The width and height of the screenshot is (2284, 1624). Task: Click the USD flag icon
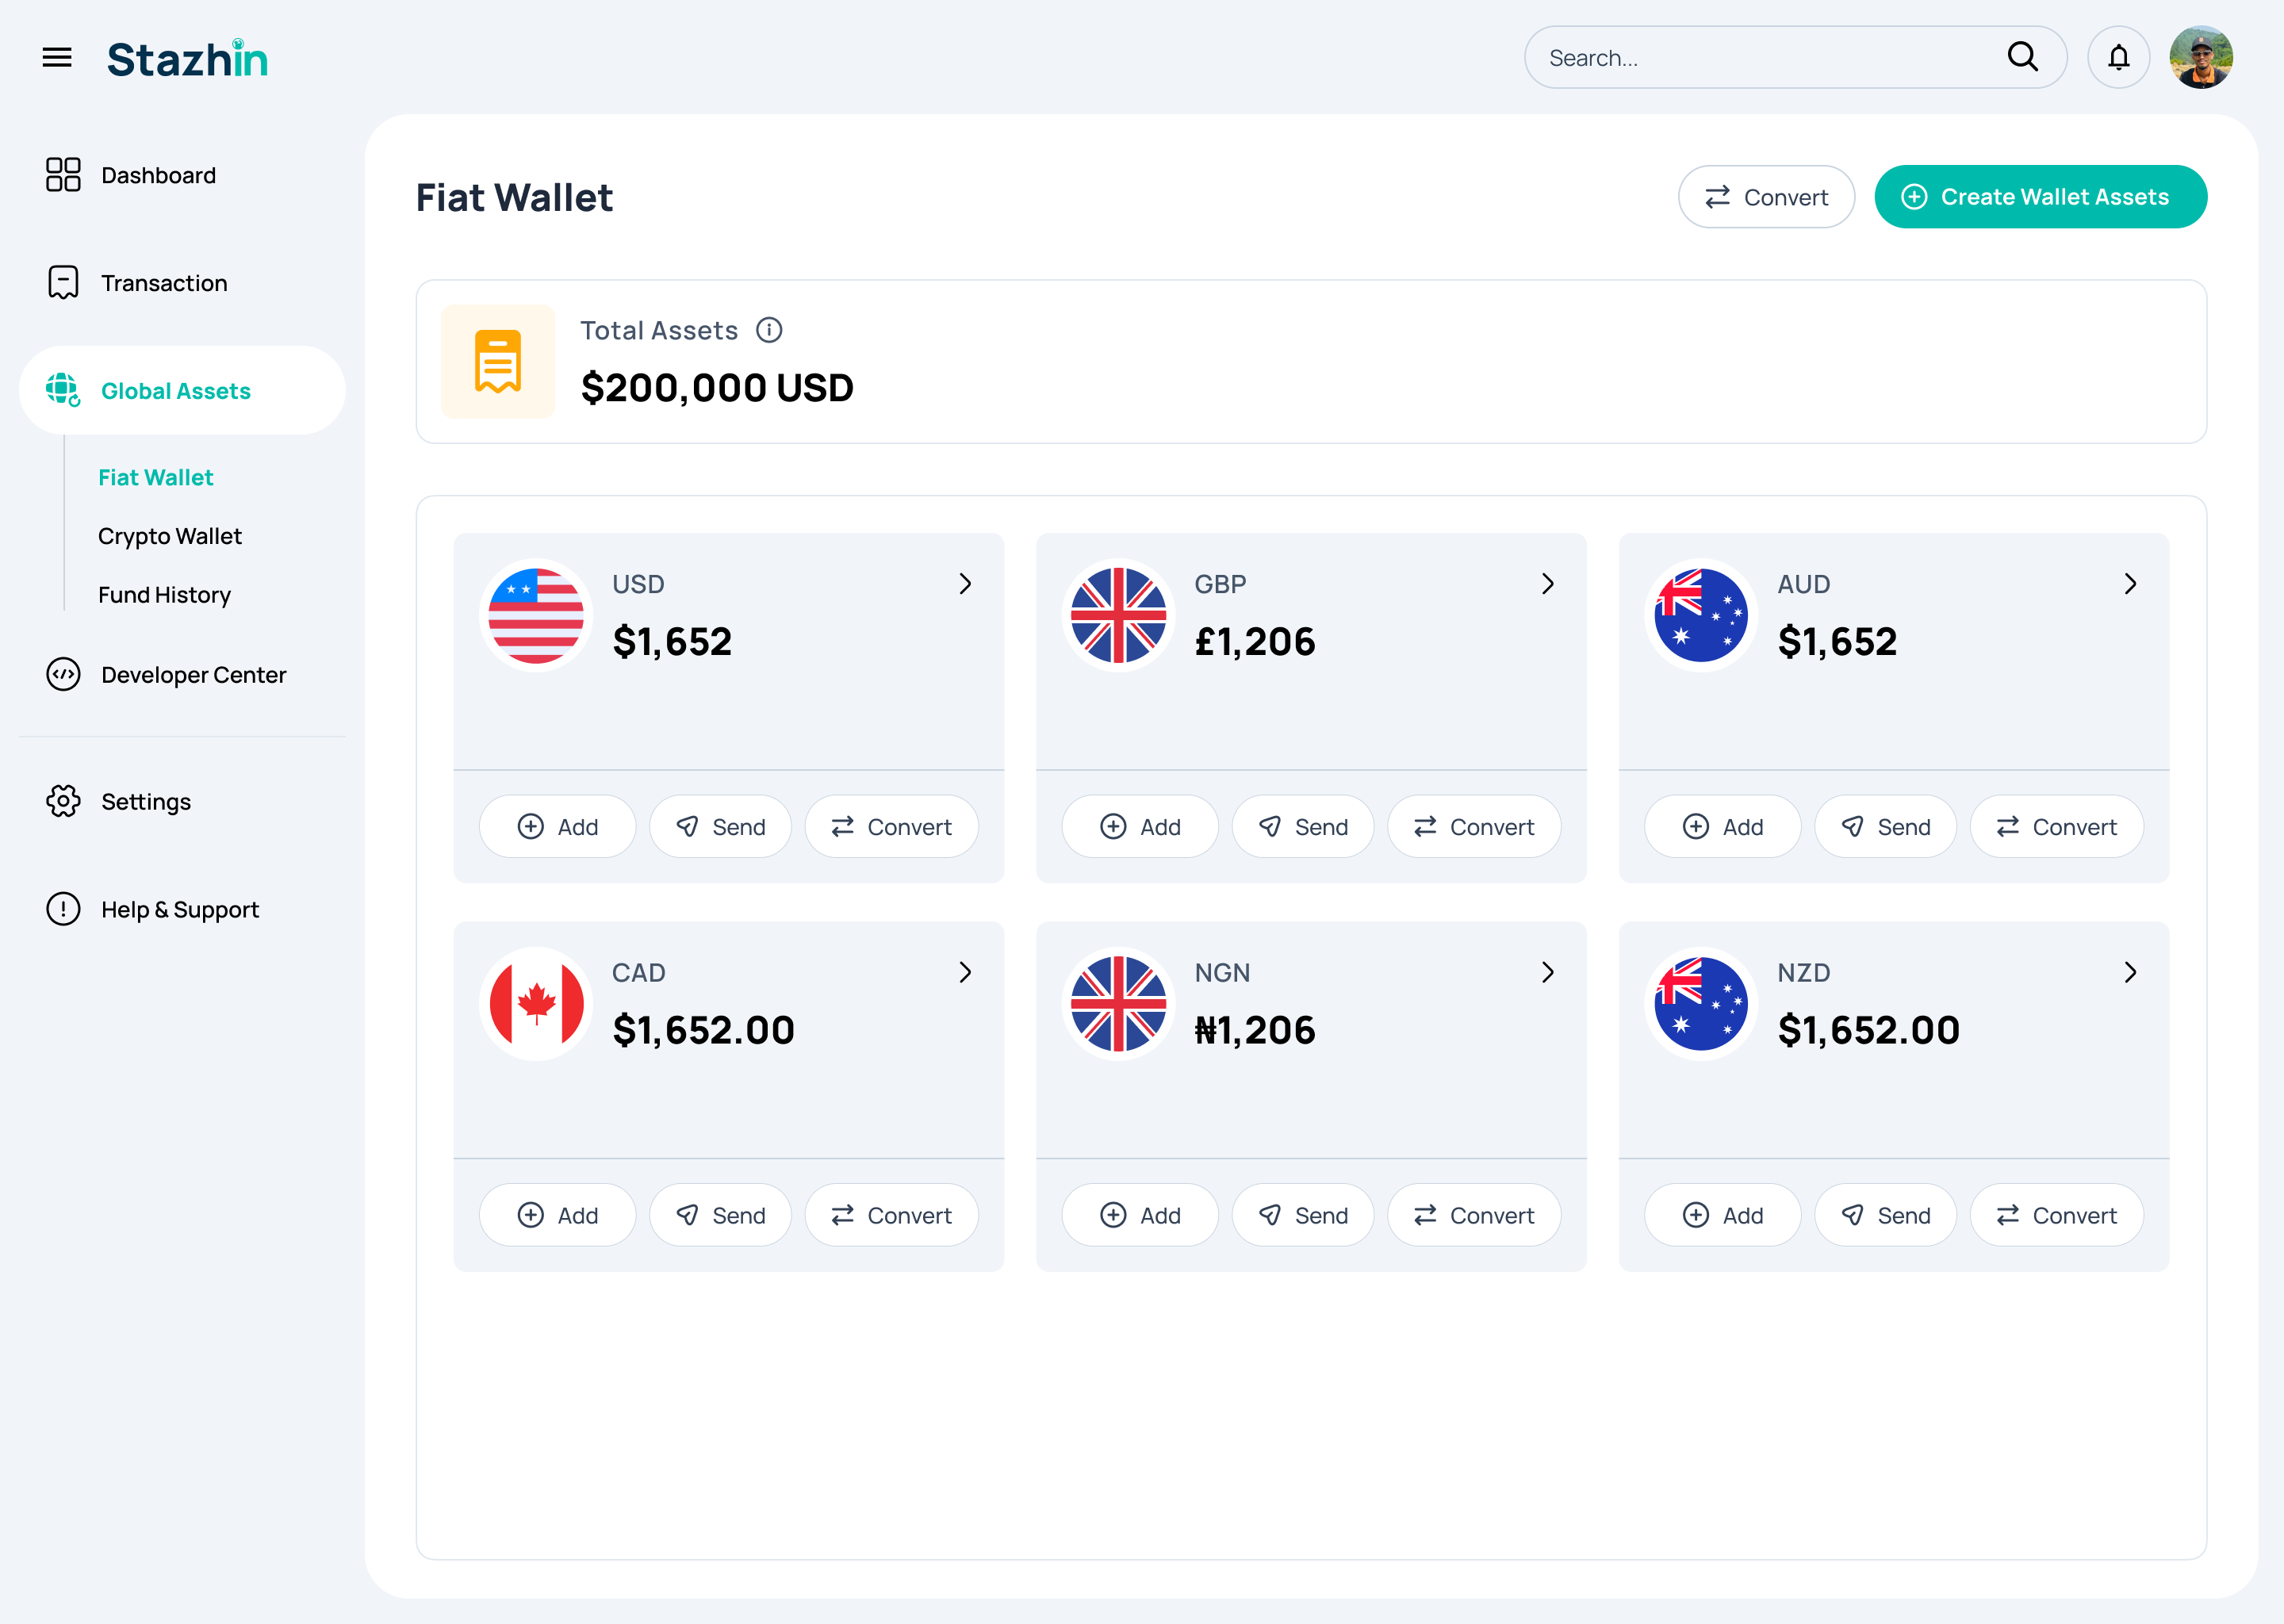tap(536, 615)
